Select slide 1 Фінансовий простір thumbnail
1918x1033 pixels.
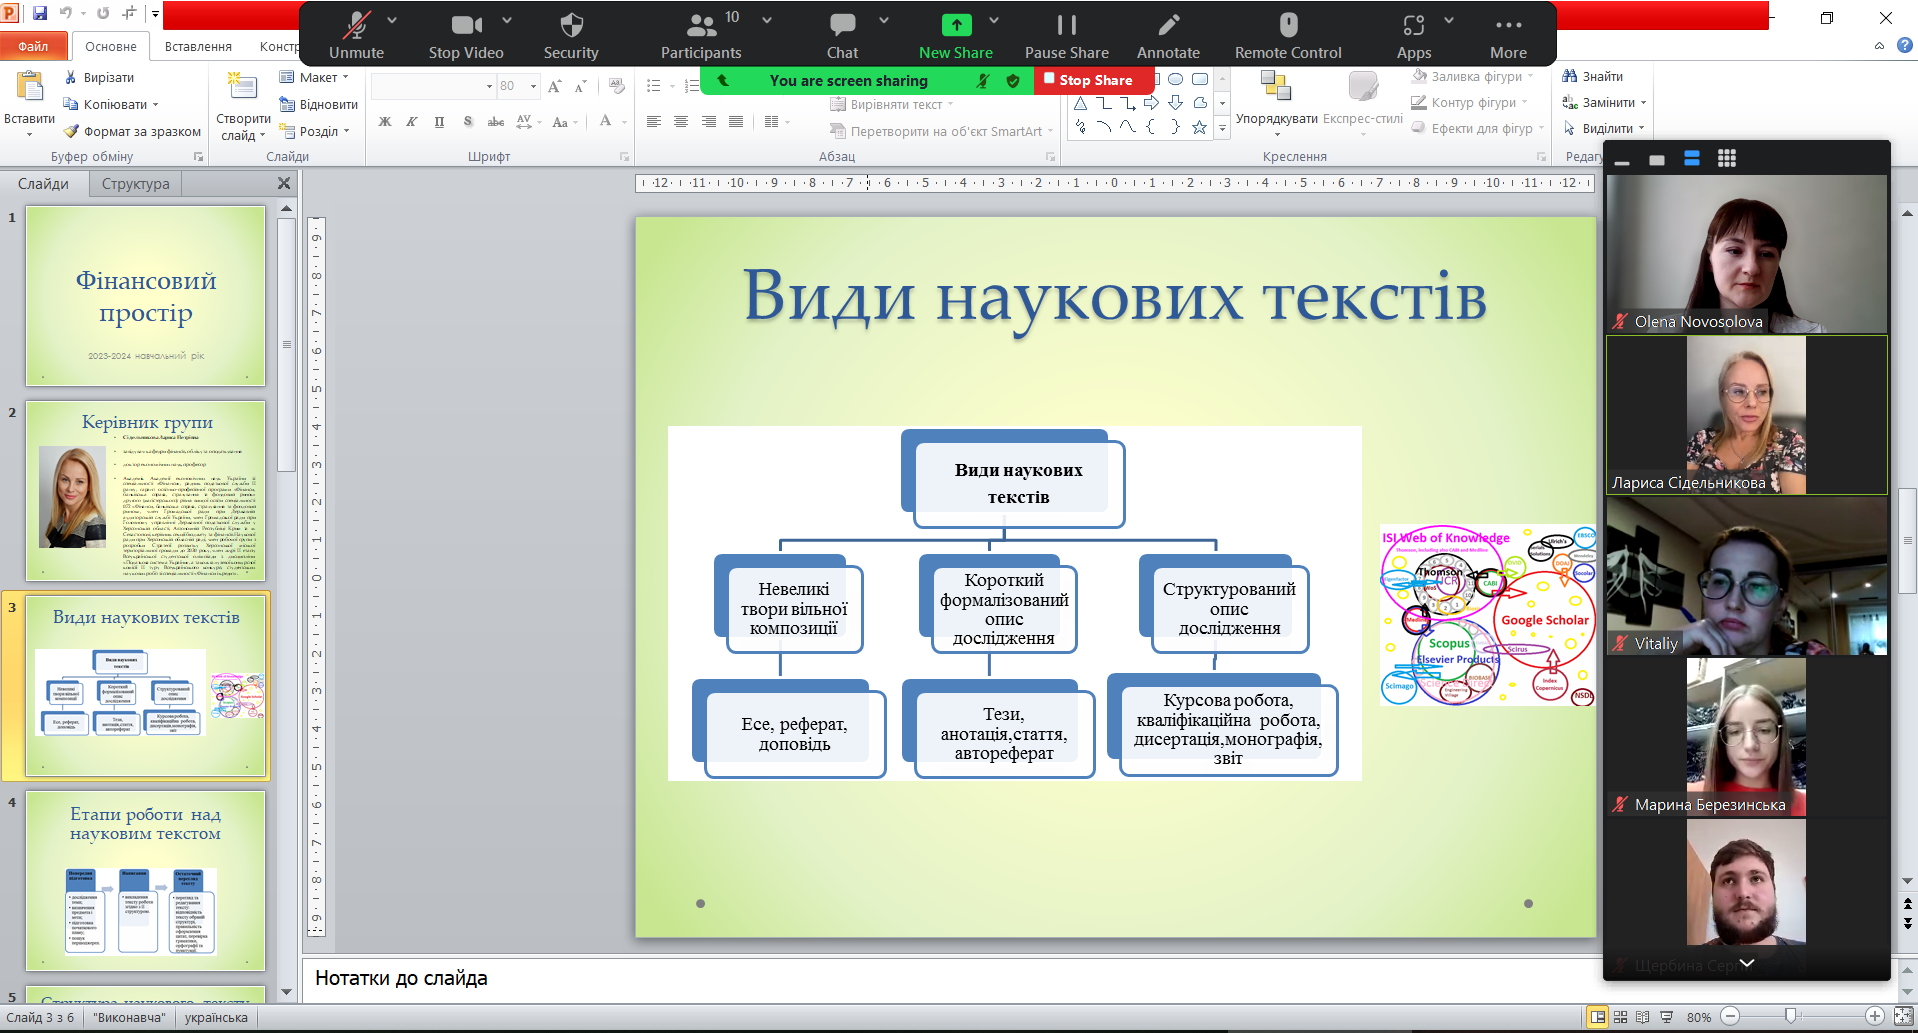coord(145,296)
